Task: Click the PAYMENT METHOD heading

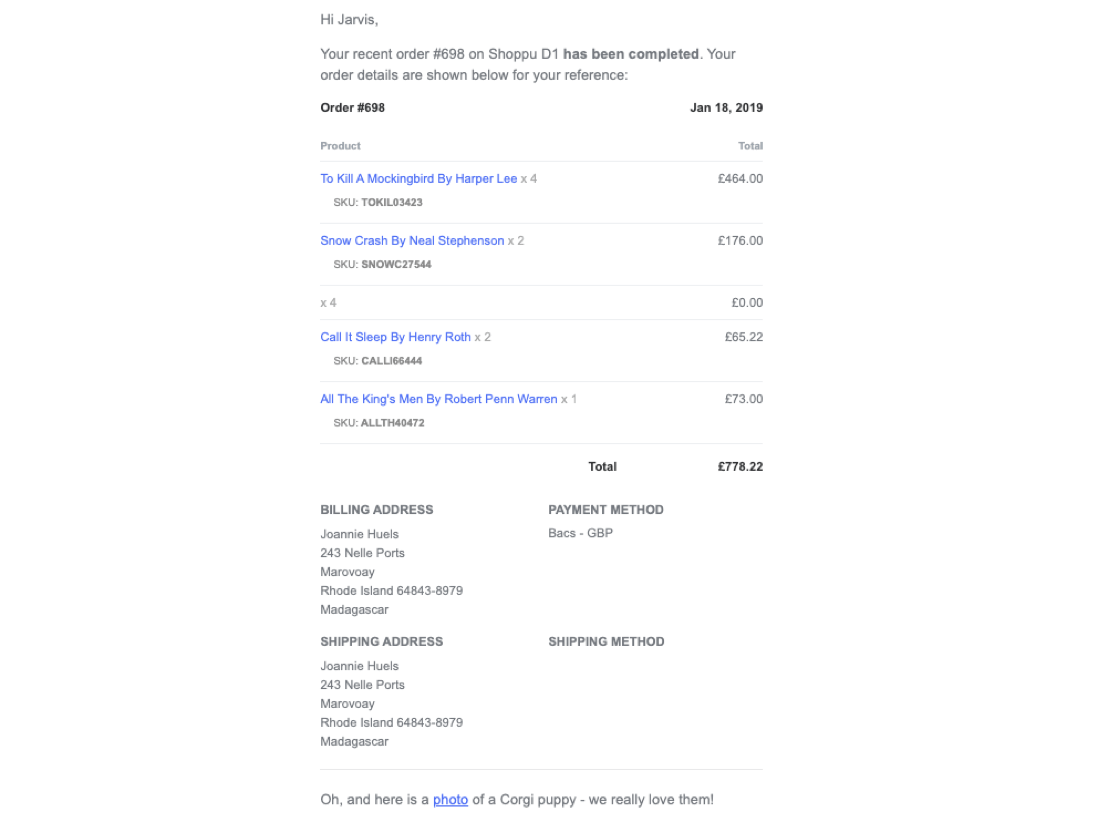Action: 606,510
